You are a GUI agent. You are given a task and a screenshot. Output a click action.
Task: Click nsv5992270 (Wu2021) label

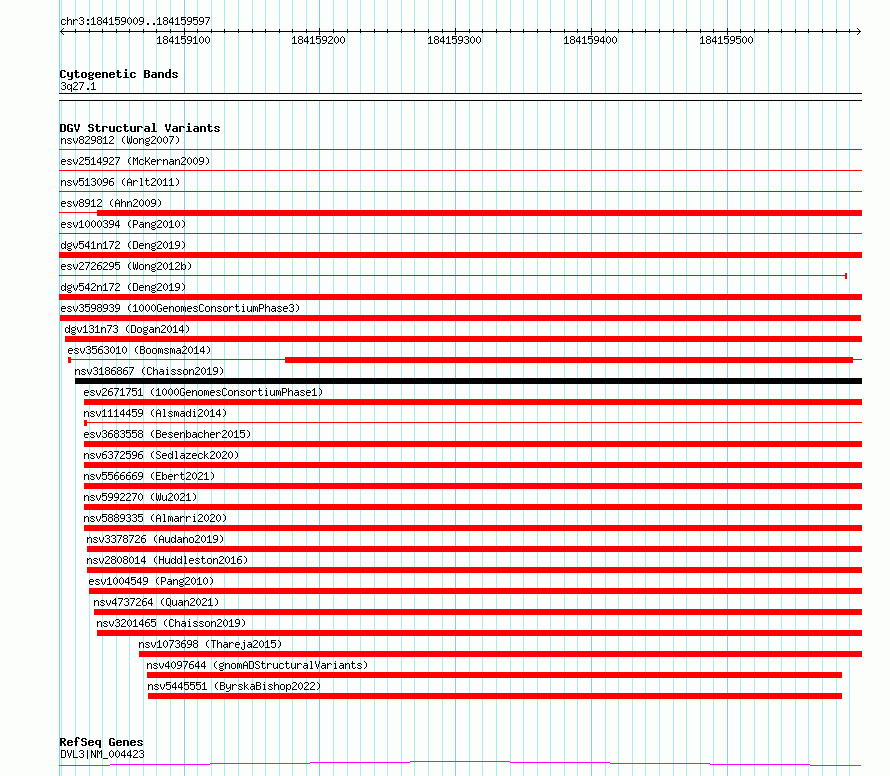(140, 497)
